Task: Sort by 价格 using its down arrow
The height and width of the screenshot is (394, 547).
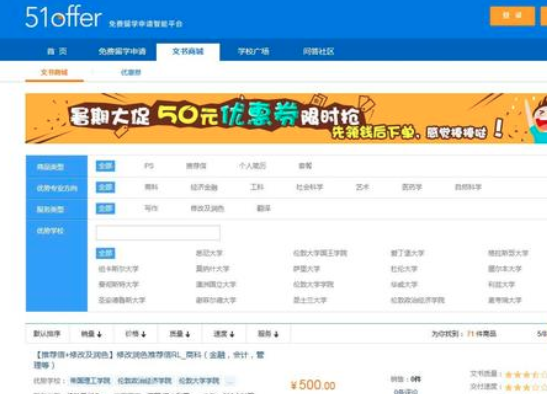Action: click(x=143, y=334)
